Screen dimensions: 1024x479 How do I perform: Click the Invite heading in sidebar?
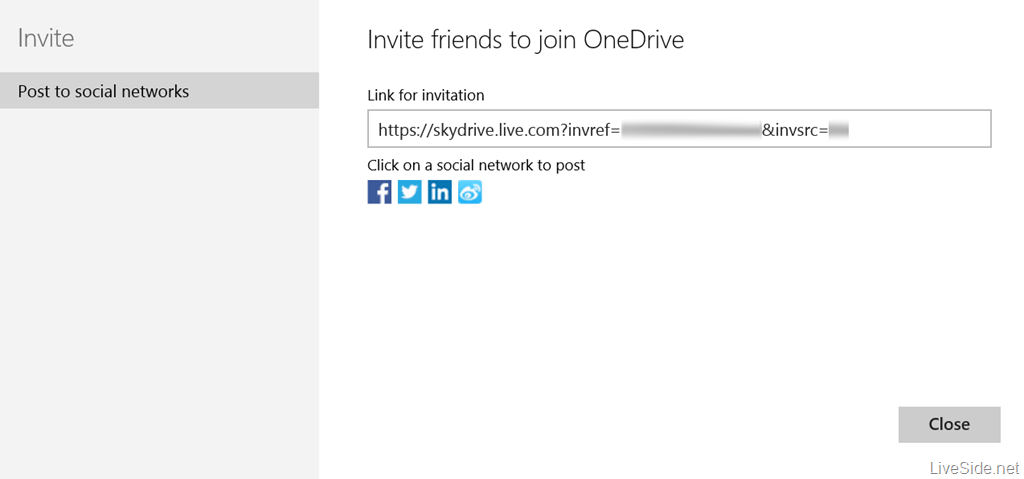pos(46,39)
